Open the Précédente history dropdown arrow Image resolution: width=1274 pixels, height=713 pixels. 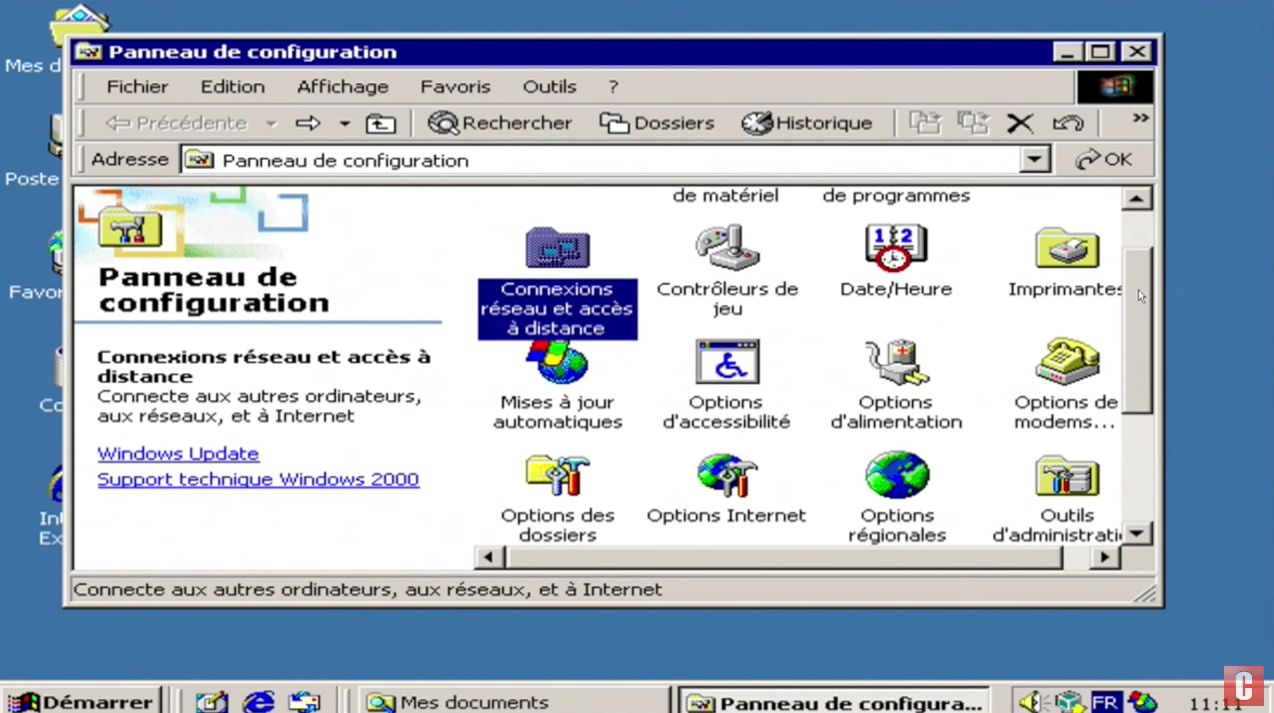pos(270,124)
